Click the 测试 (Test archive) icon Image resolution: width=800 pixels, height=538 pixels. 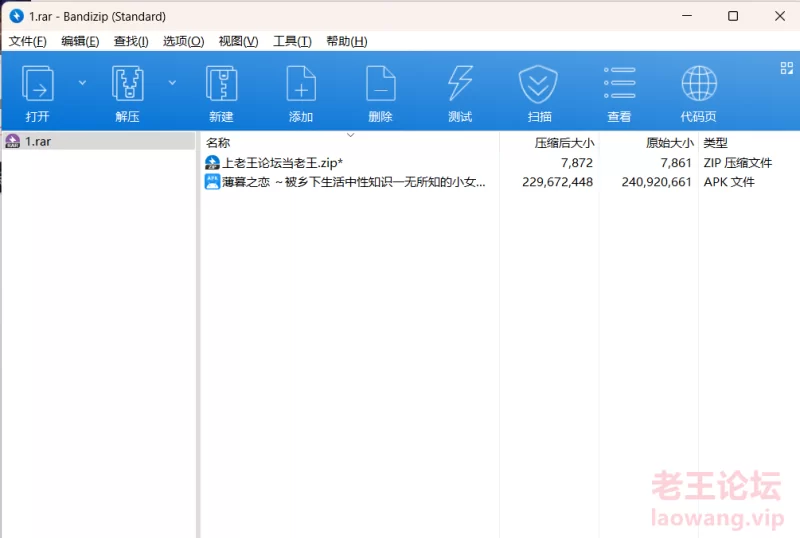coord(460,84)
